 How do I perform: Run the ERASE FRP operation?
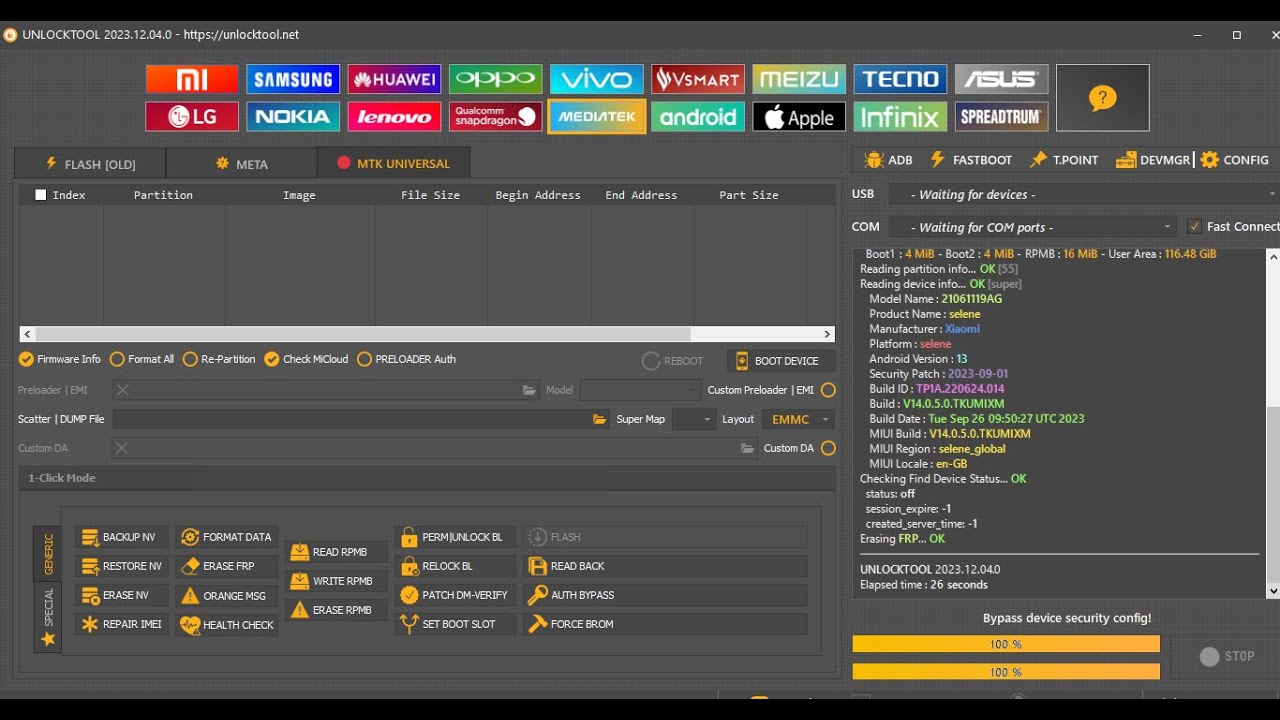click(x=226, y=566)
